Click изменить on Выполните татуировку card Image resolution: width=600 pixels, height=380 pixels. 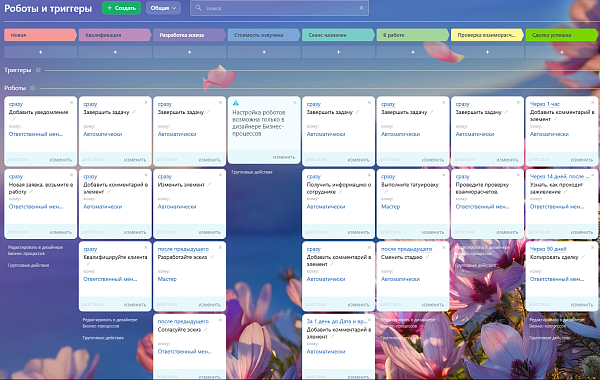[x=433, y=232]
